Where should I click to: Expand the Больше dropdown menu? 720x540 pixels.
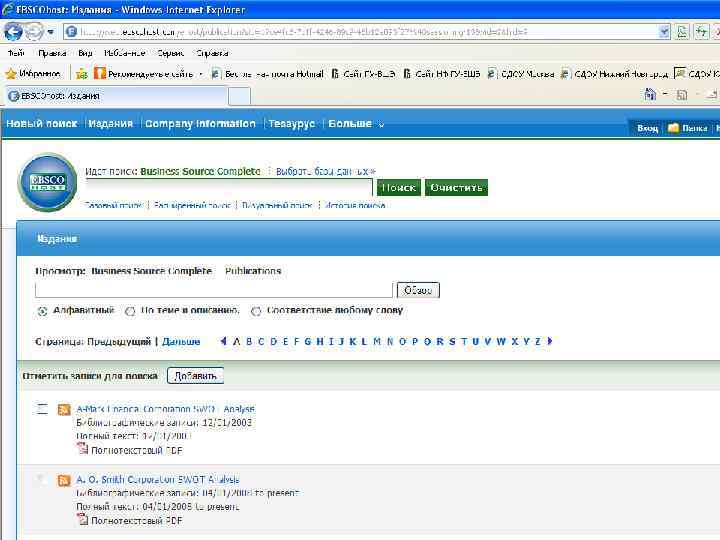tap(356, 124)
